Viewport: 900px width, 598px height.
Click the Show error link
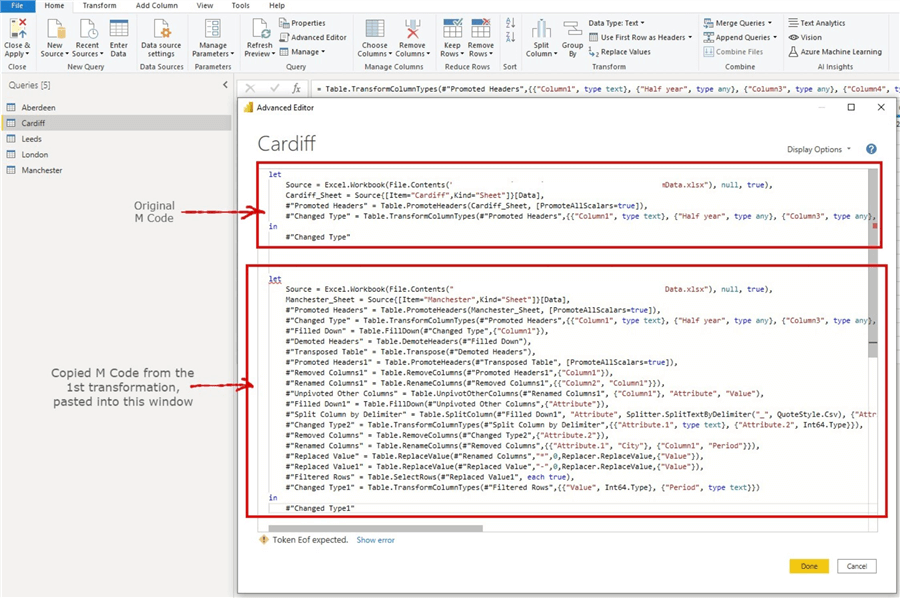pyautogui.click(x=376, y=540)
